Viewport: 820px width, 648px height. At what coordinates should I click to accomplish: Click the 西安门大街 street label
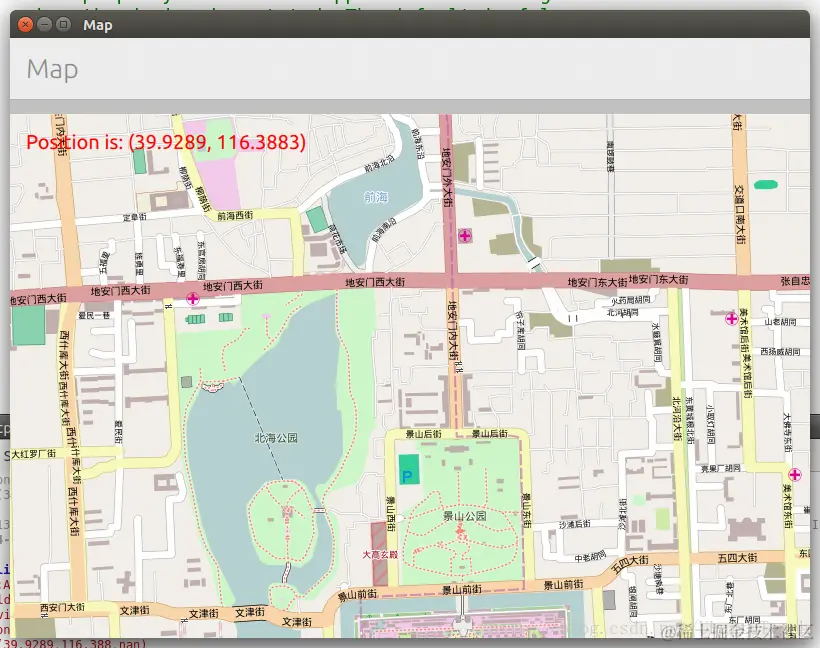click(62, 607)
